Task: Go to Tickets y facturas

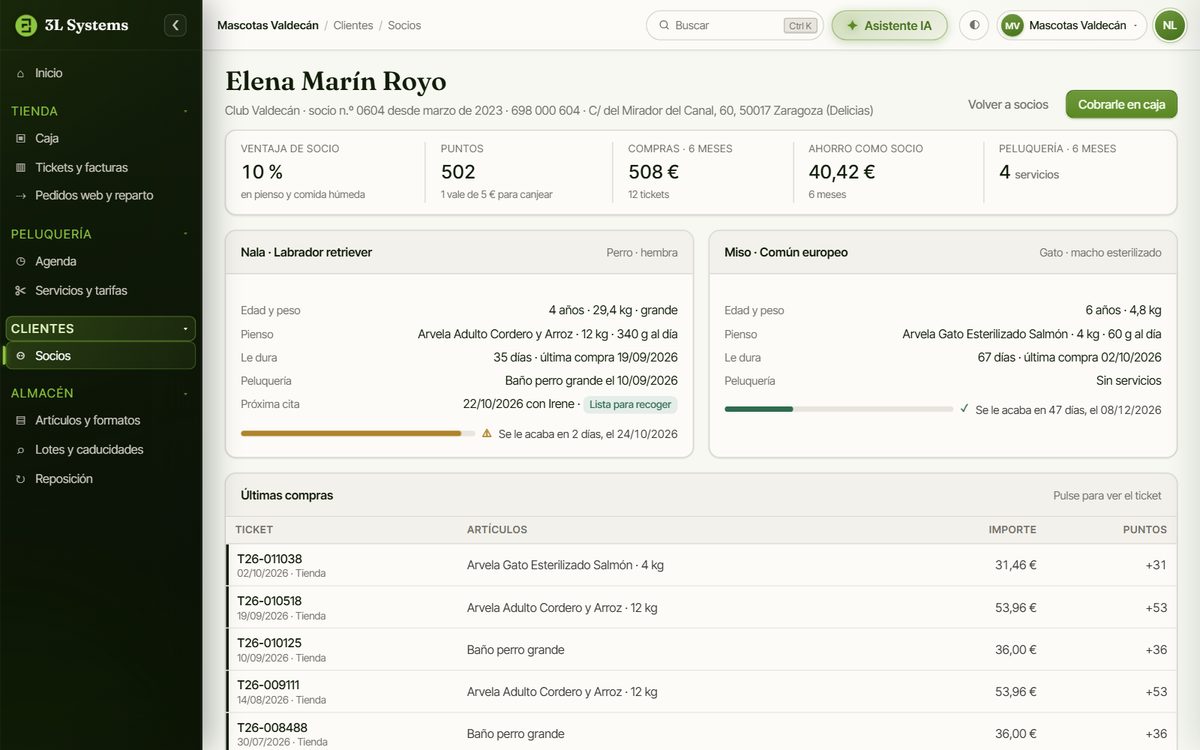Action: click(x=100, y=167)
